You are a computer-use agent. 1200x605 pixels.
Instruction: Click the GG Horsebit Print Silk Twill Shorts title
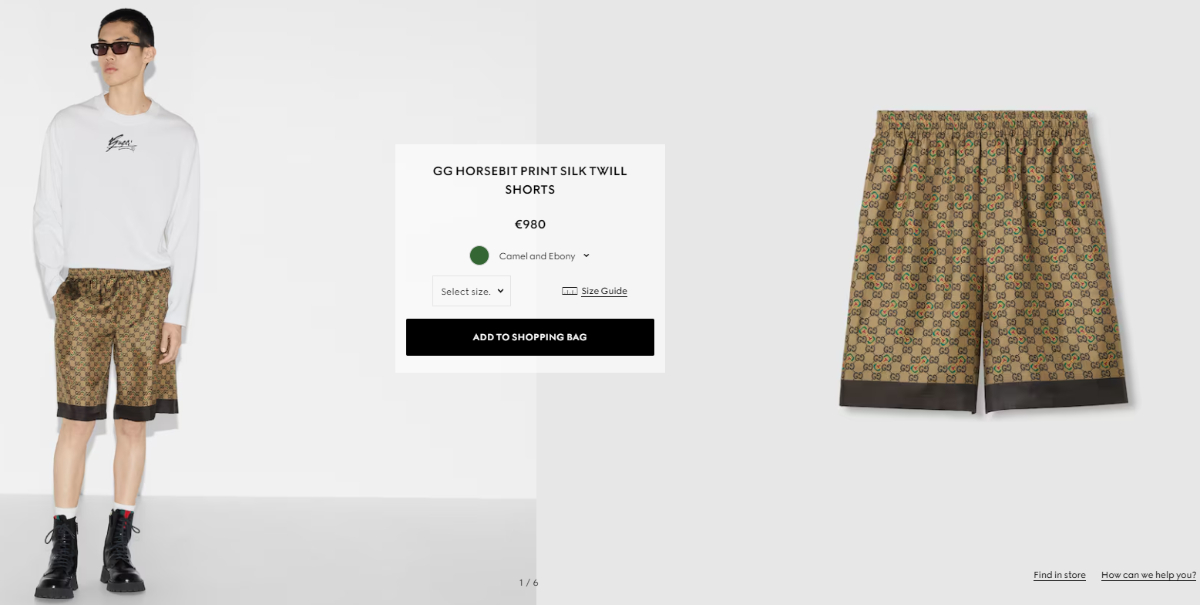530,180
